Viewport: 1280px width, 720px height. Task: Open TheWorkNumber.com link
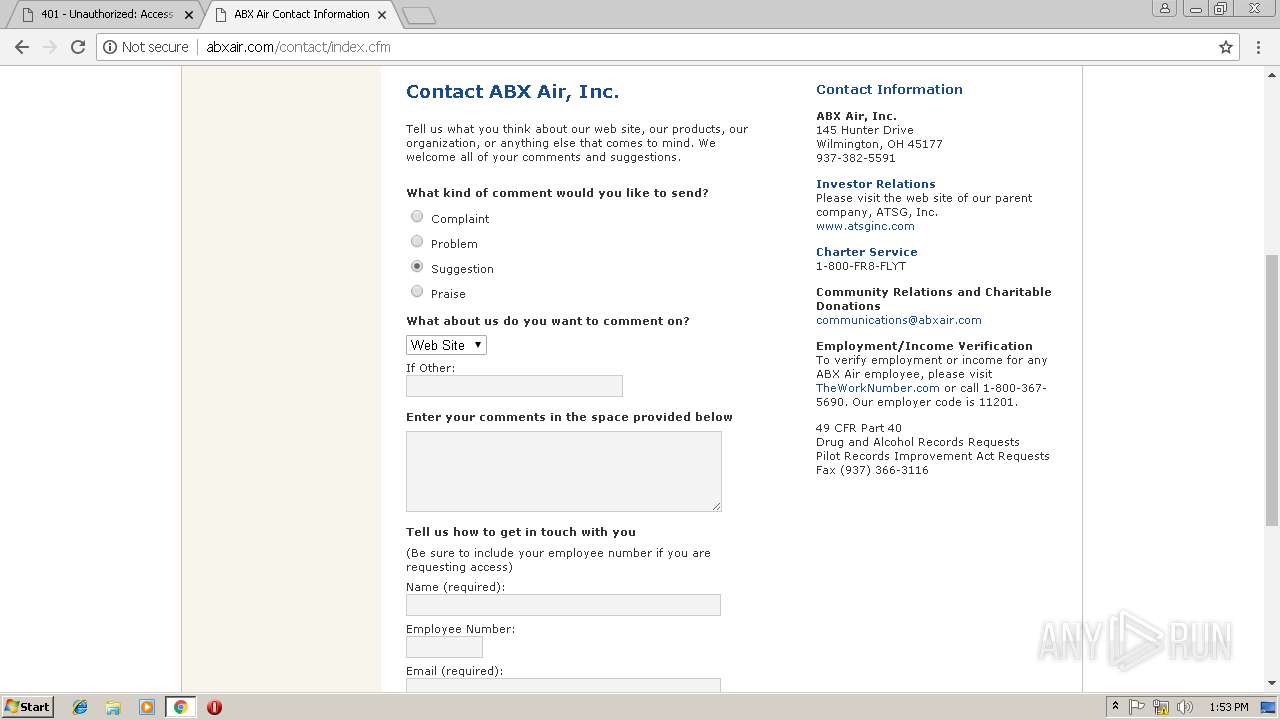pyautogui.click(x=877, y=388)
